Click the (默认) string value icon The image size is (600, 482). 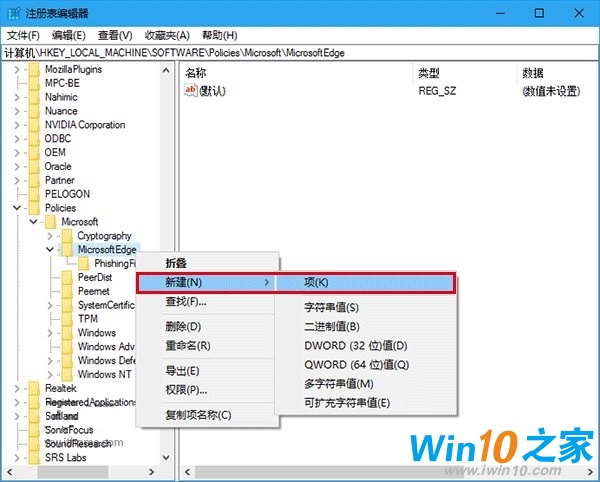point(192,91)
